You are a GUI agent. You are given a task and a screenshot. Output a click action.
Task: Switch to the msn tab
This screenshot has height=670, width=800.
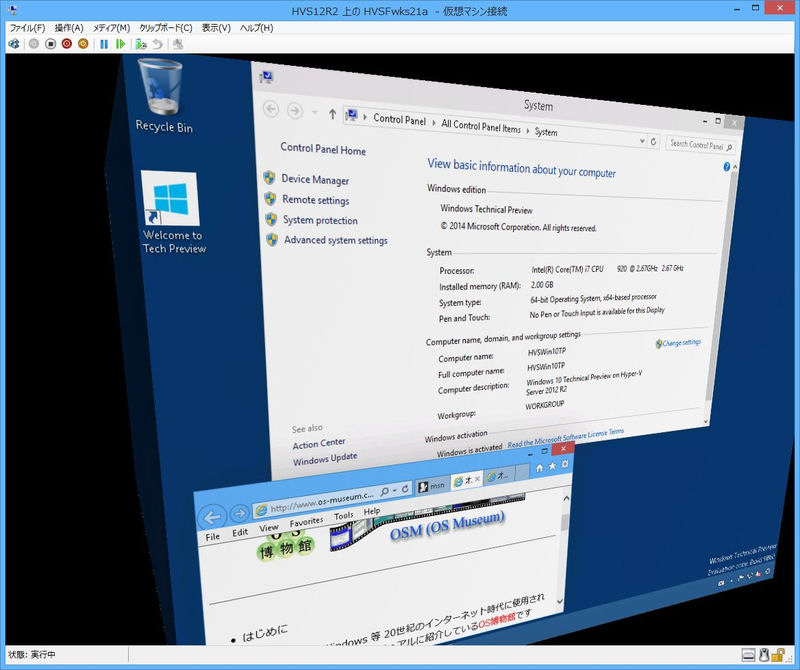coord(431,485)
